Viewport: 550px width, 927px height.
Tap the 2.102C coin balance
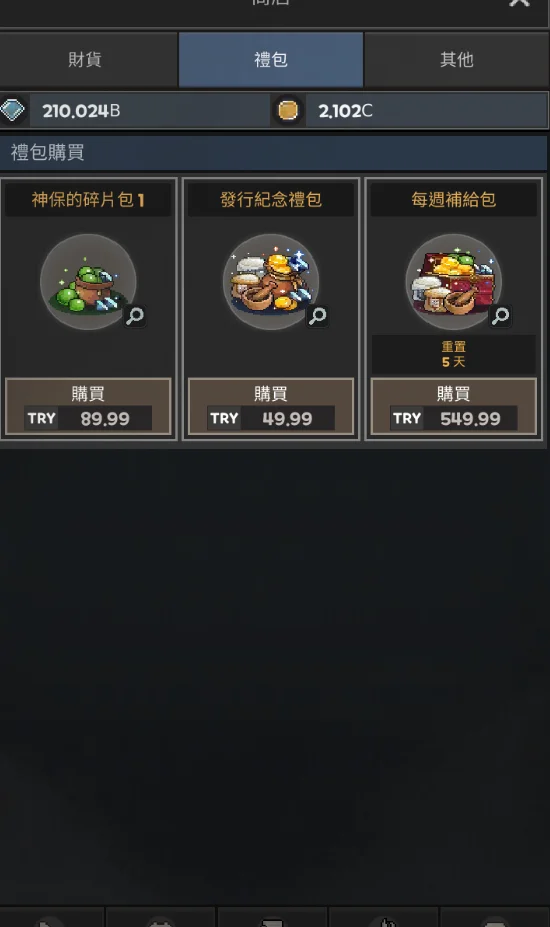pyautogui.click(x=345, y=111)
